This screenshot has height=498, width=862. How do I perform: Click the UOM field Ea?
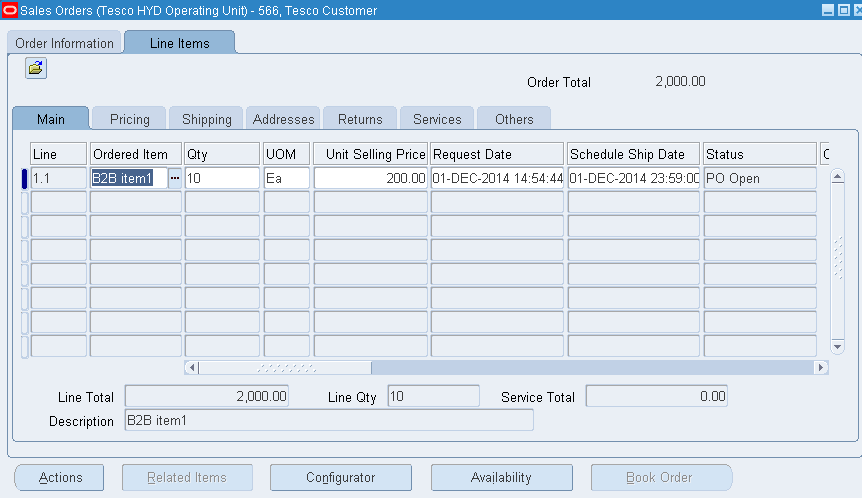tap(286, 178)
